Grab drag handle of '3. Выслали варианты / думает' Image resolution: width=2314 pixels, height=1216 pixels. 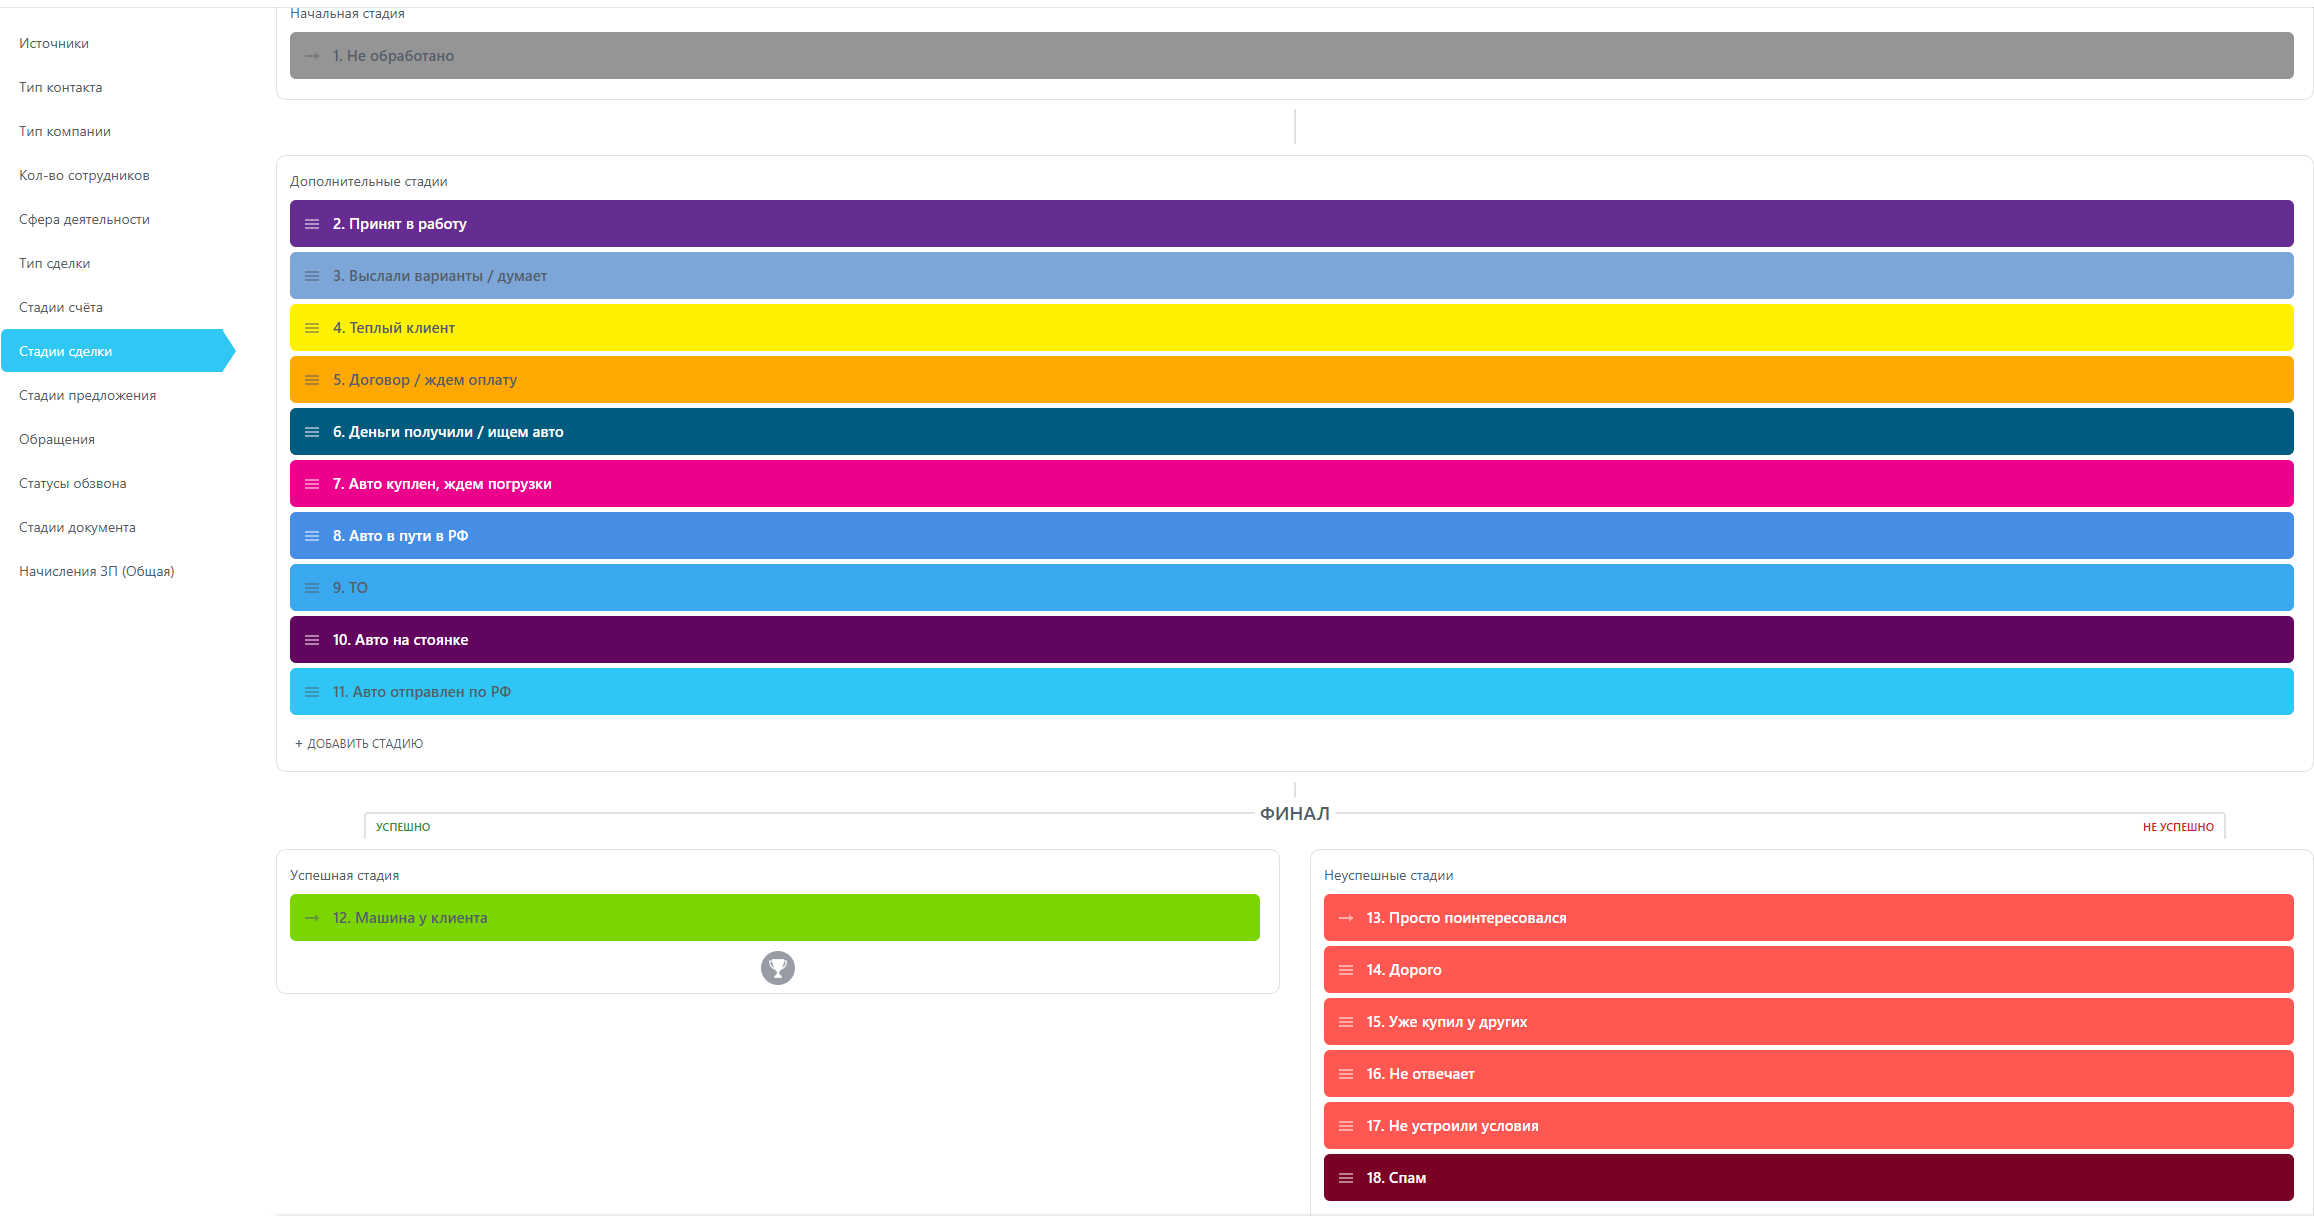(x=312, y=276)
